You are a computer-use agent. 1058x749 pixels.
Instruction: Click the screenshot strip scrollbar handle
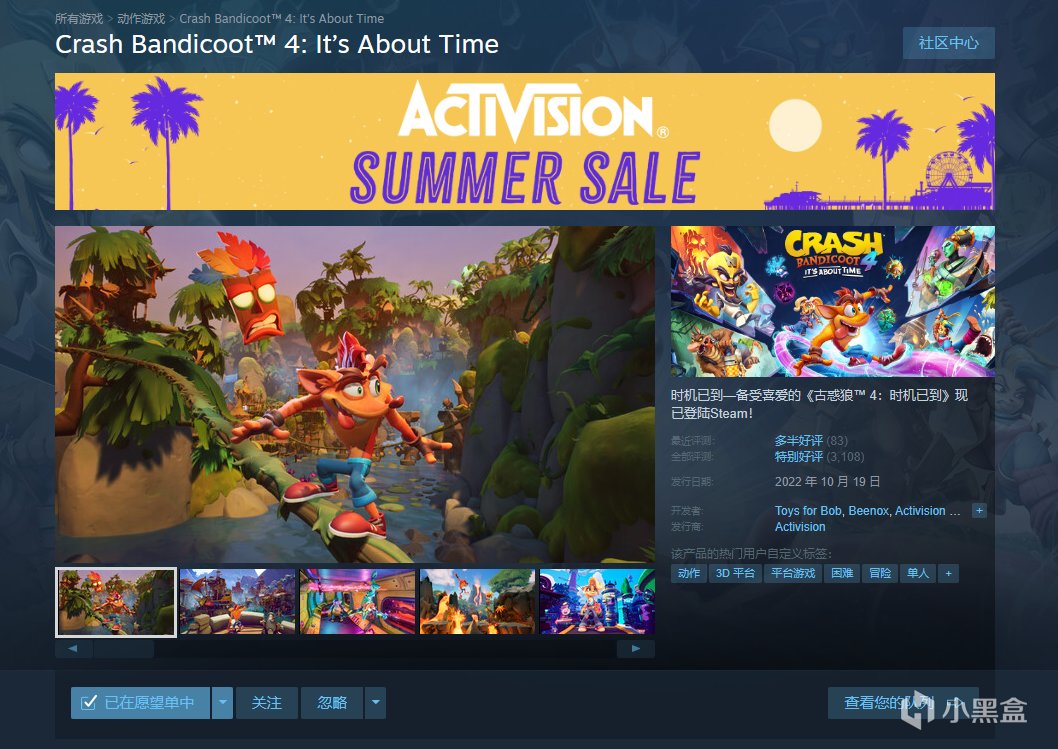(123, 648)
